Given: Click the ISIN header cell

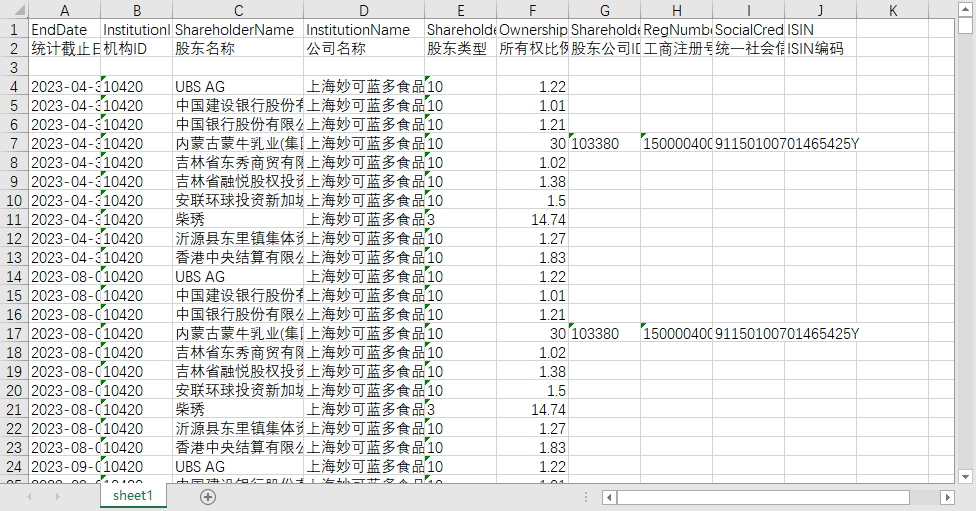Looking at the screenshot, I should (820, 29).
